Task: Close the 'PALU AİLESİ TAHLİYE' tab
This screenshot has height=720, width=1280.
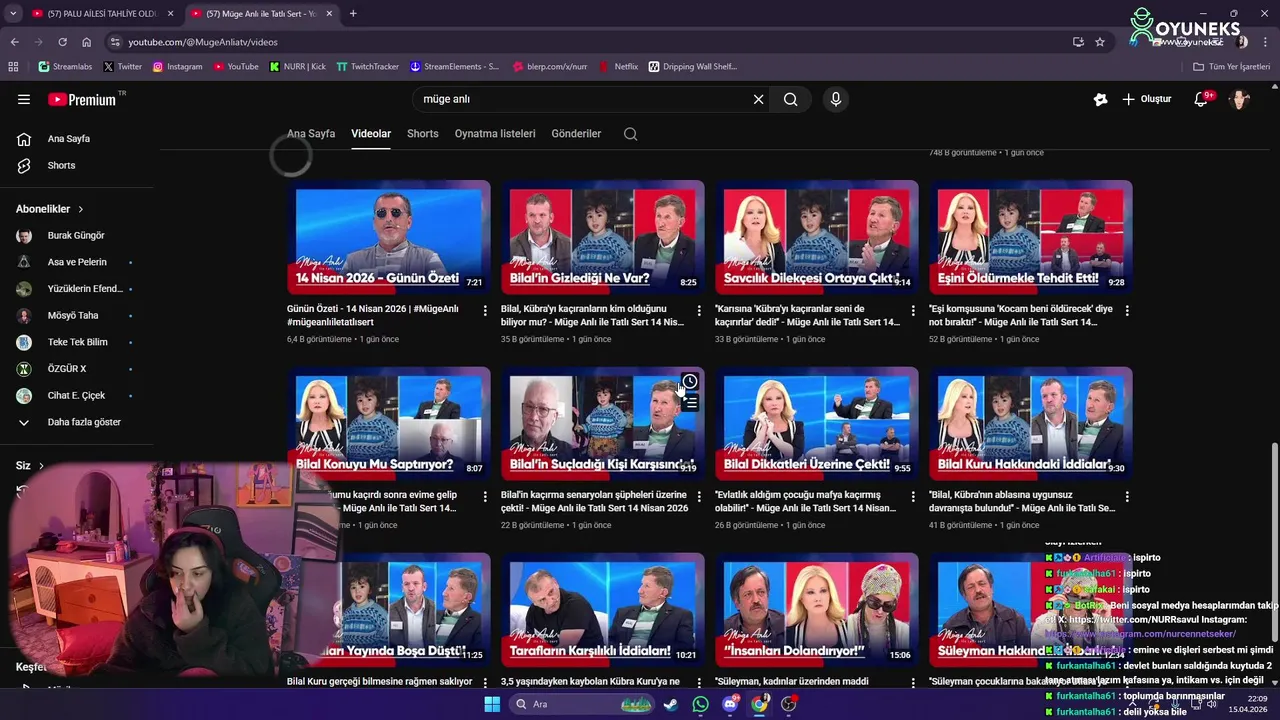Action: point(171,14)
